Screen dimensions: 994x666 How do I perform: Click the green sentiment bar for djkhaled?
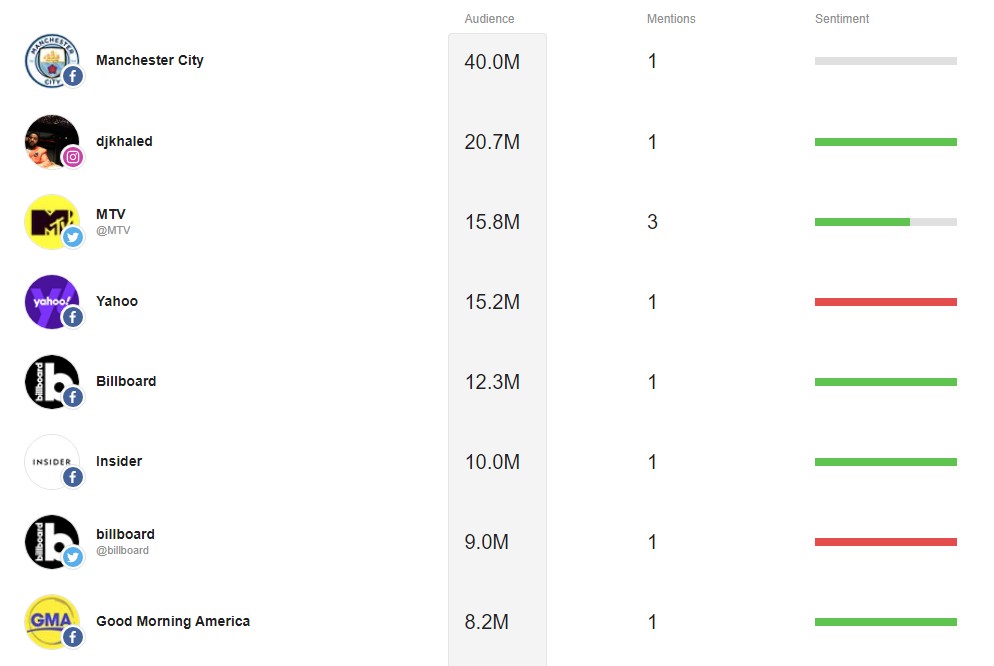886,142
